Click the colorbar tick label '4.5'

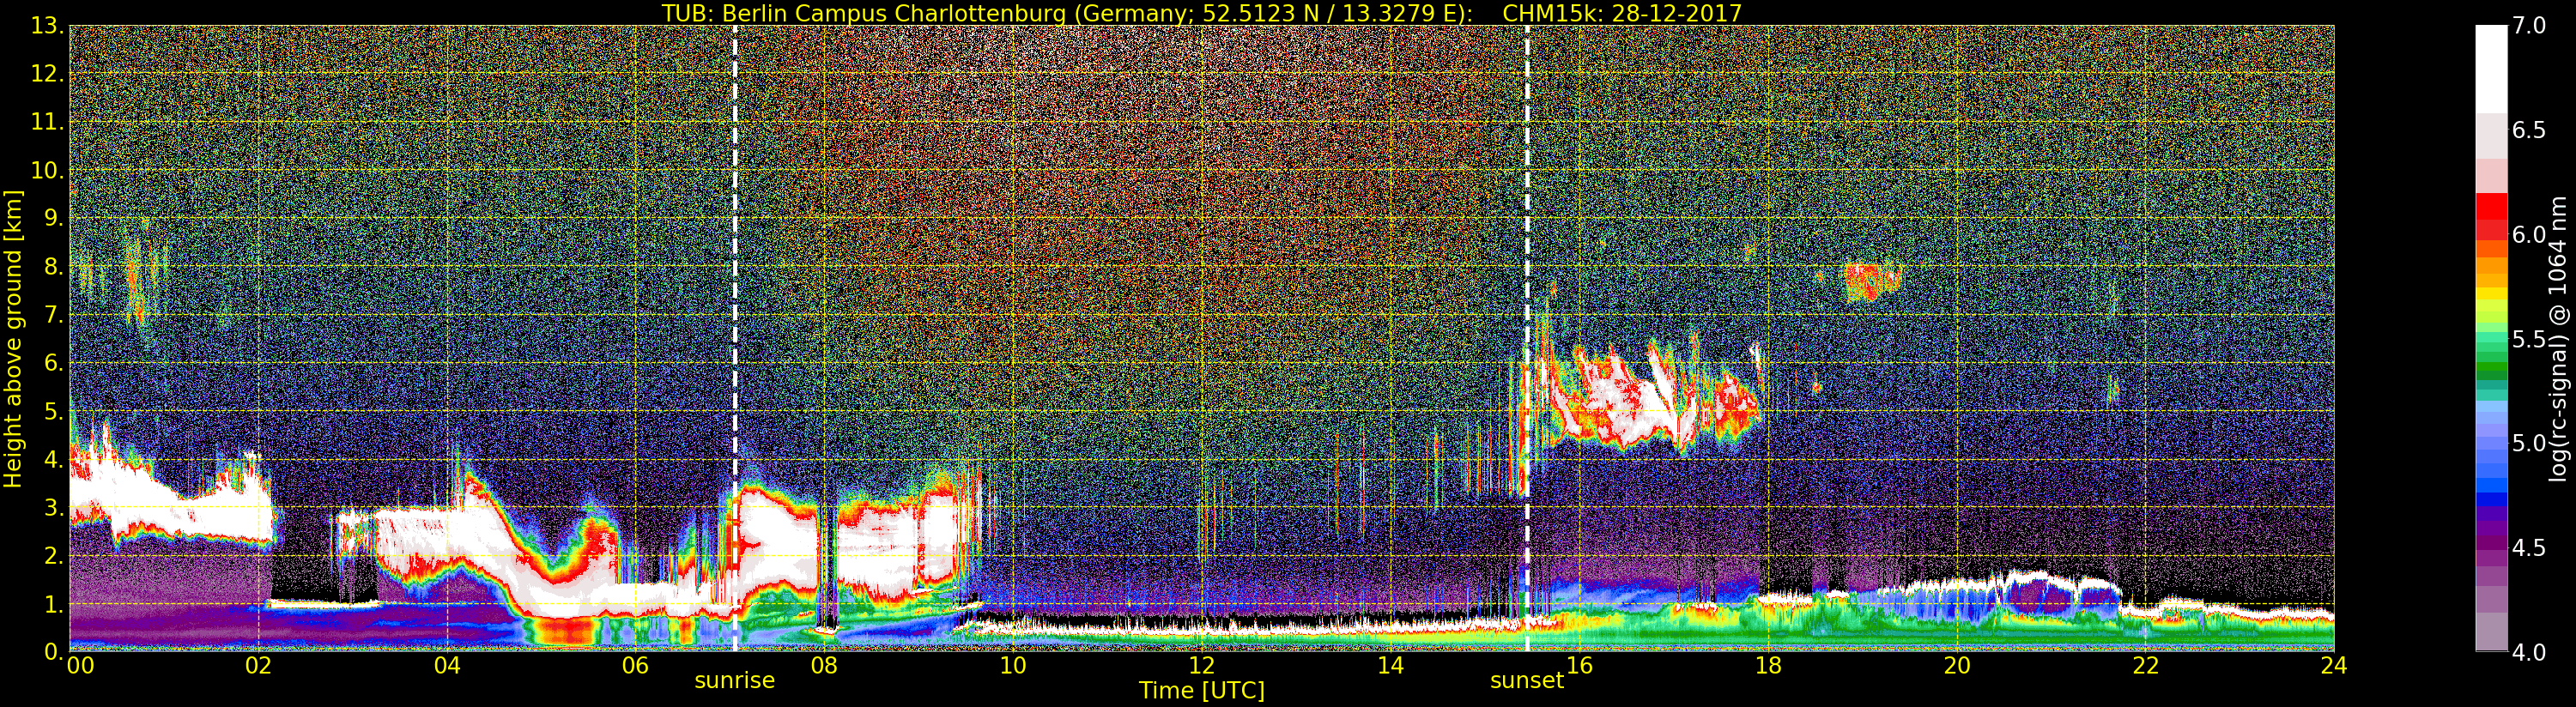[2529, 547]
